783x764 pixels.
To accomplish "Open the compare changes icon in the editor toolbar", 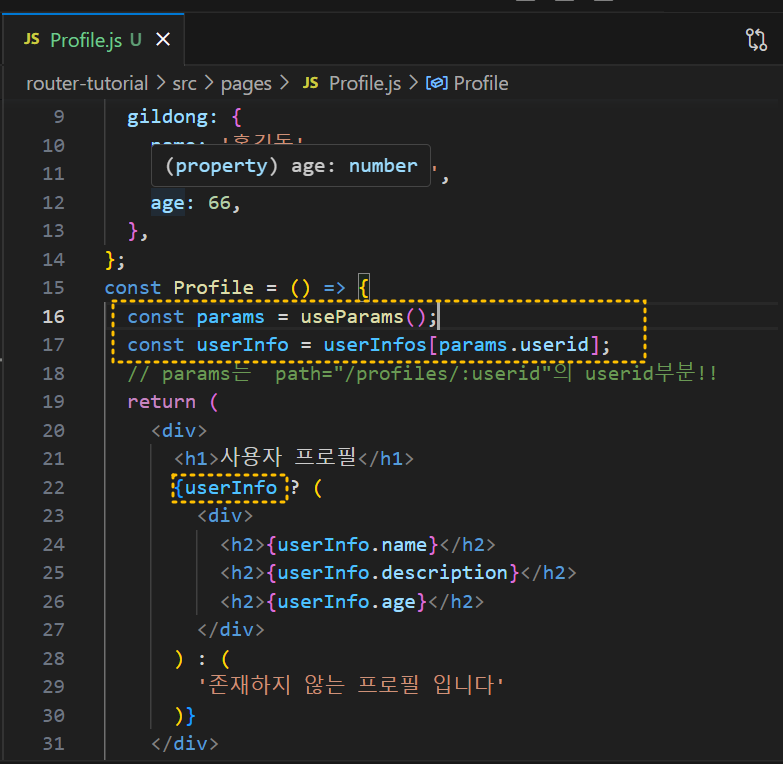I will tap(757, 39).
